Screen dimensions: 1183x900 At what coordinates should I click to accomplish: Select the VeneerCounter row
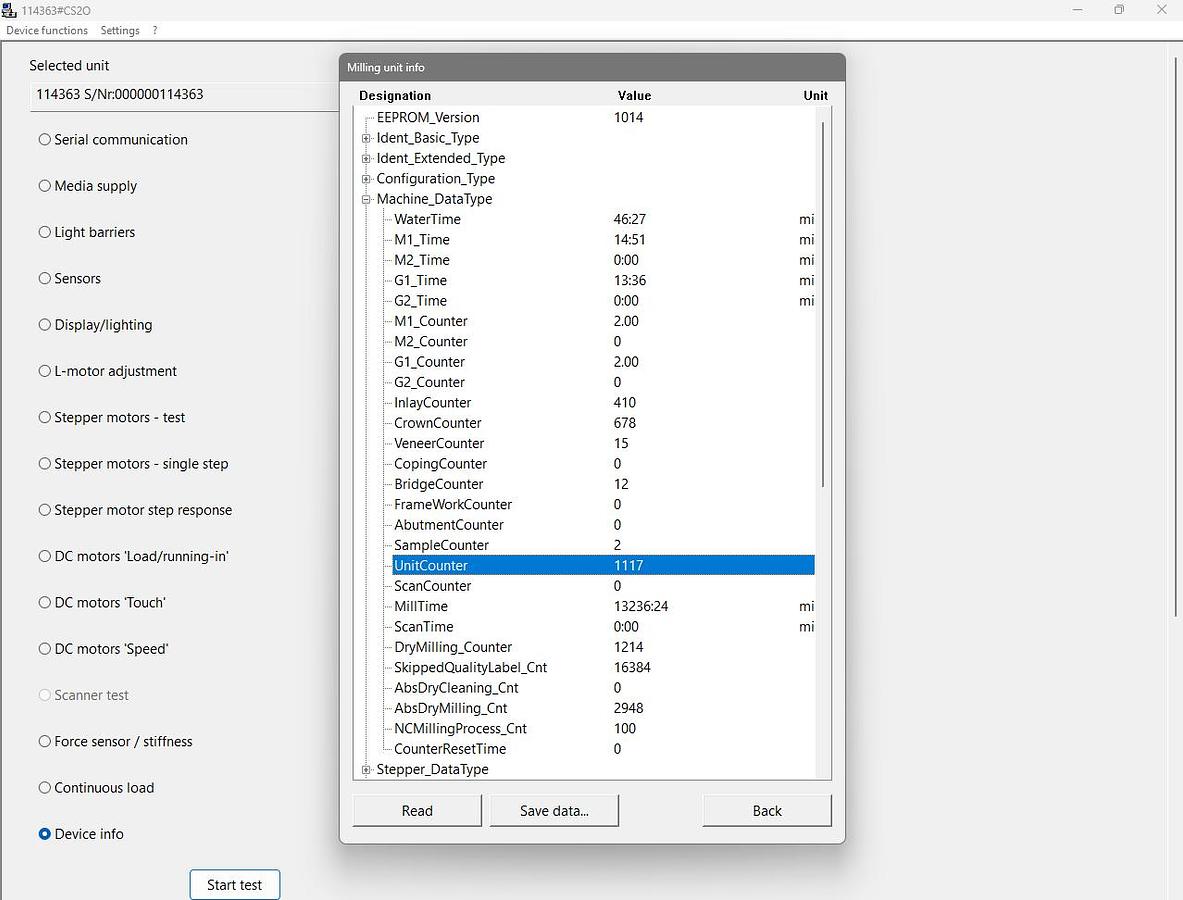(x=604, y=444)
